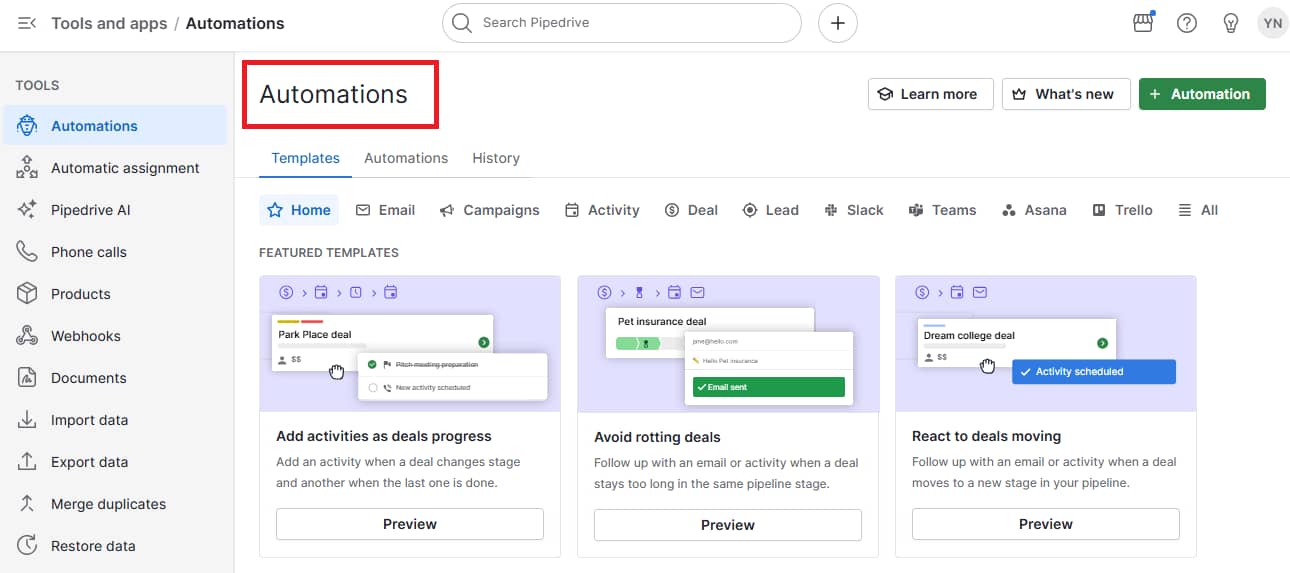Click the Activity calendar category icon
1290x573 pixels.
coord(572,210)
